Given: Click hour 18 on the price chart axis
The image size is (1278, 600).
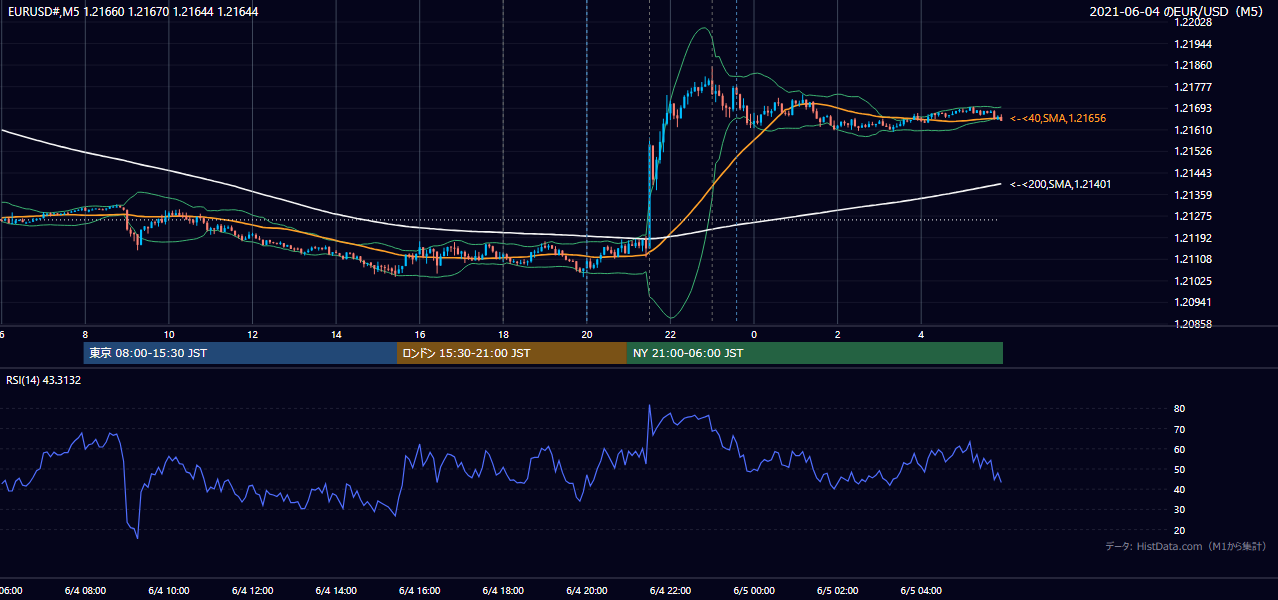Looking at the screenshot, I should (x=503, y=334).
